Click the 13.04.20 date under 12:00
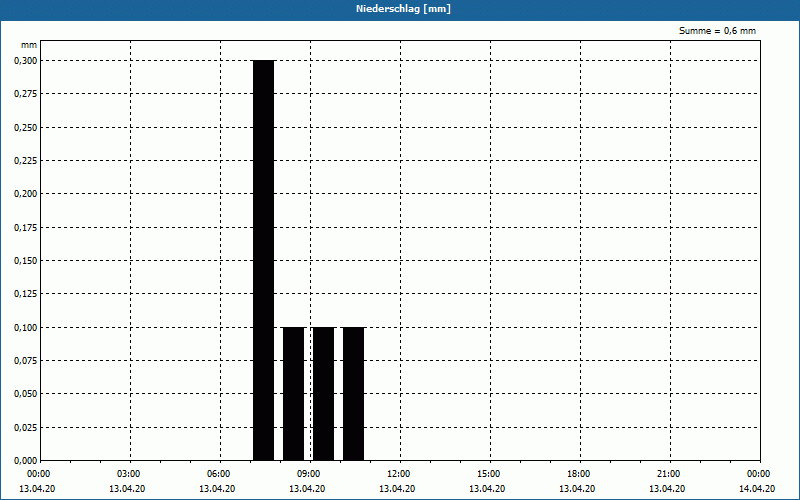This screenshot has width=800, height=500. (x=397, y=489)
